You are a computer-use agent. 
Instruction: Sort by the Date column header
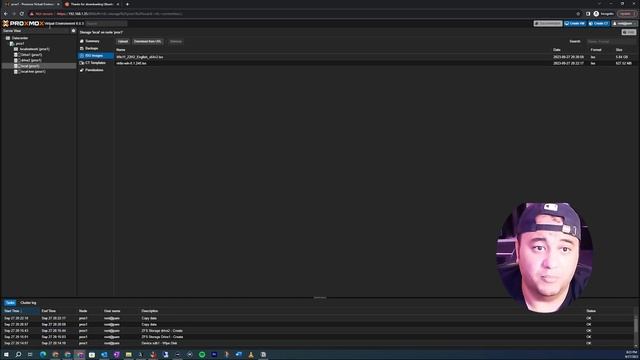[x=557, y=50]
